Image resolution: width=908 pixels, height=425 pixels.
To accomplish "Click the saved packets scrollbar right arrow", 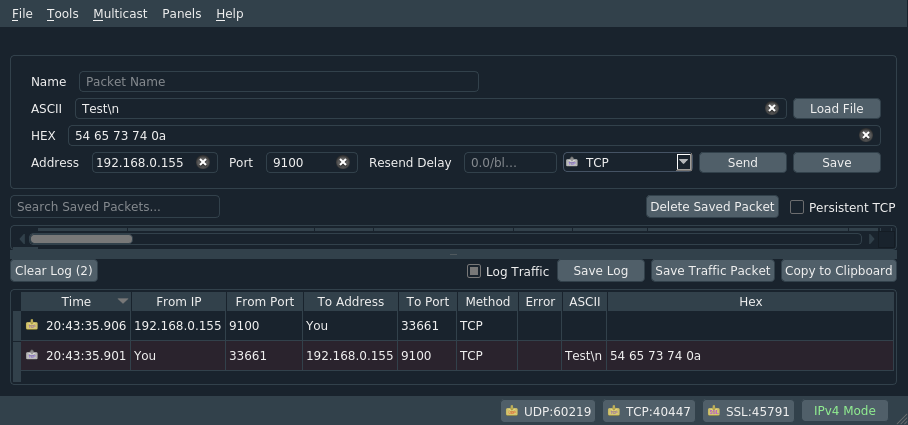I will click(x=872, y=239).
